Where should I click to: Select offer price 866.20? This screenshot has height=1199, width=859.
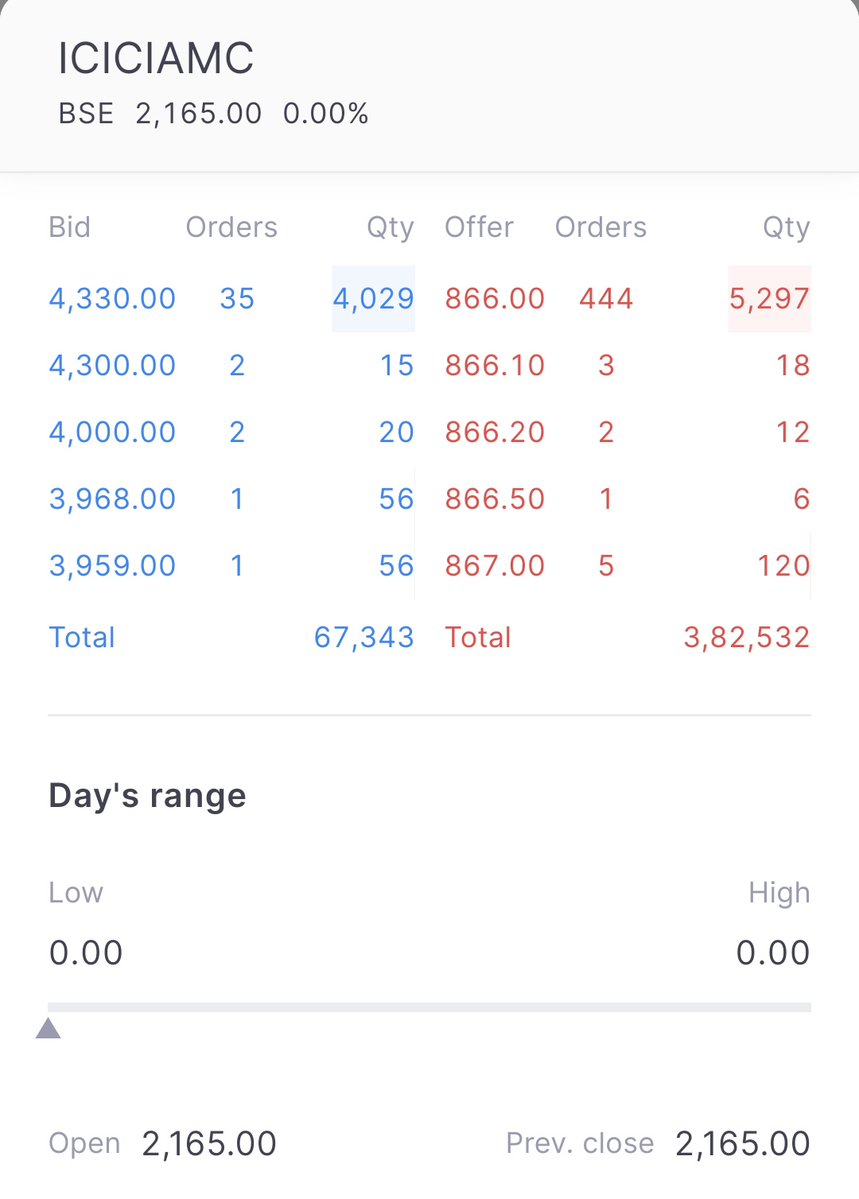tap(495, 432)
